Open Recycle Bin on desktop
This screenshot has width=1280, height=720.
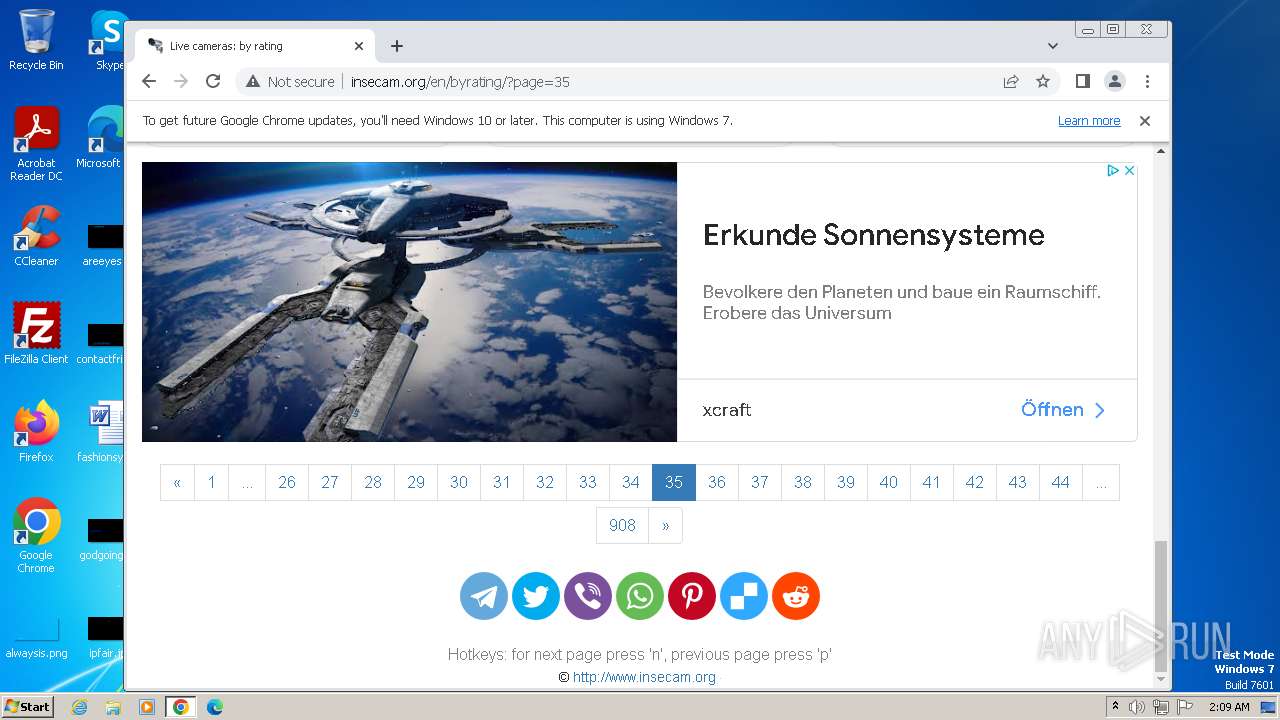[x=36, y=40]
